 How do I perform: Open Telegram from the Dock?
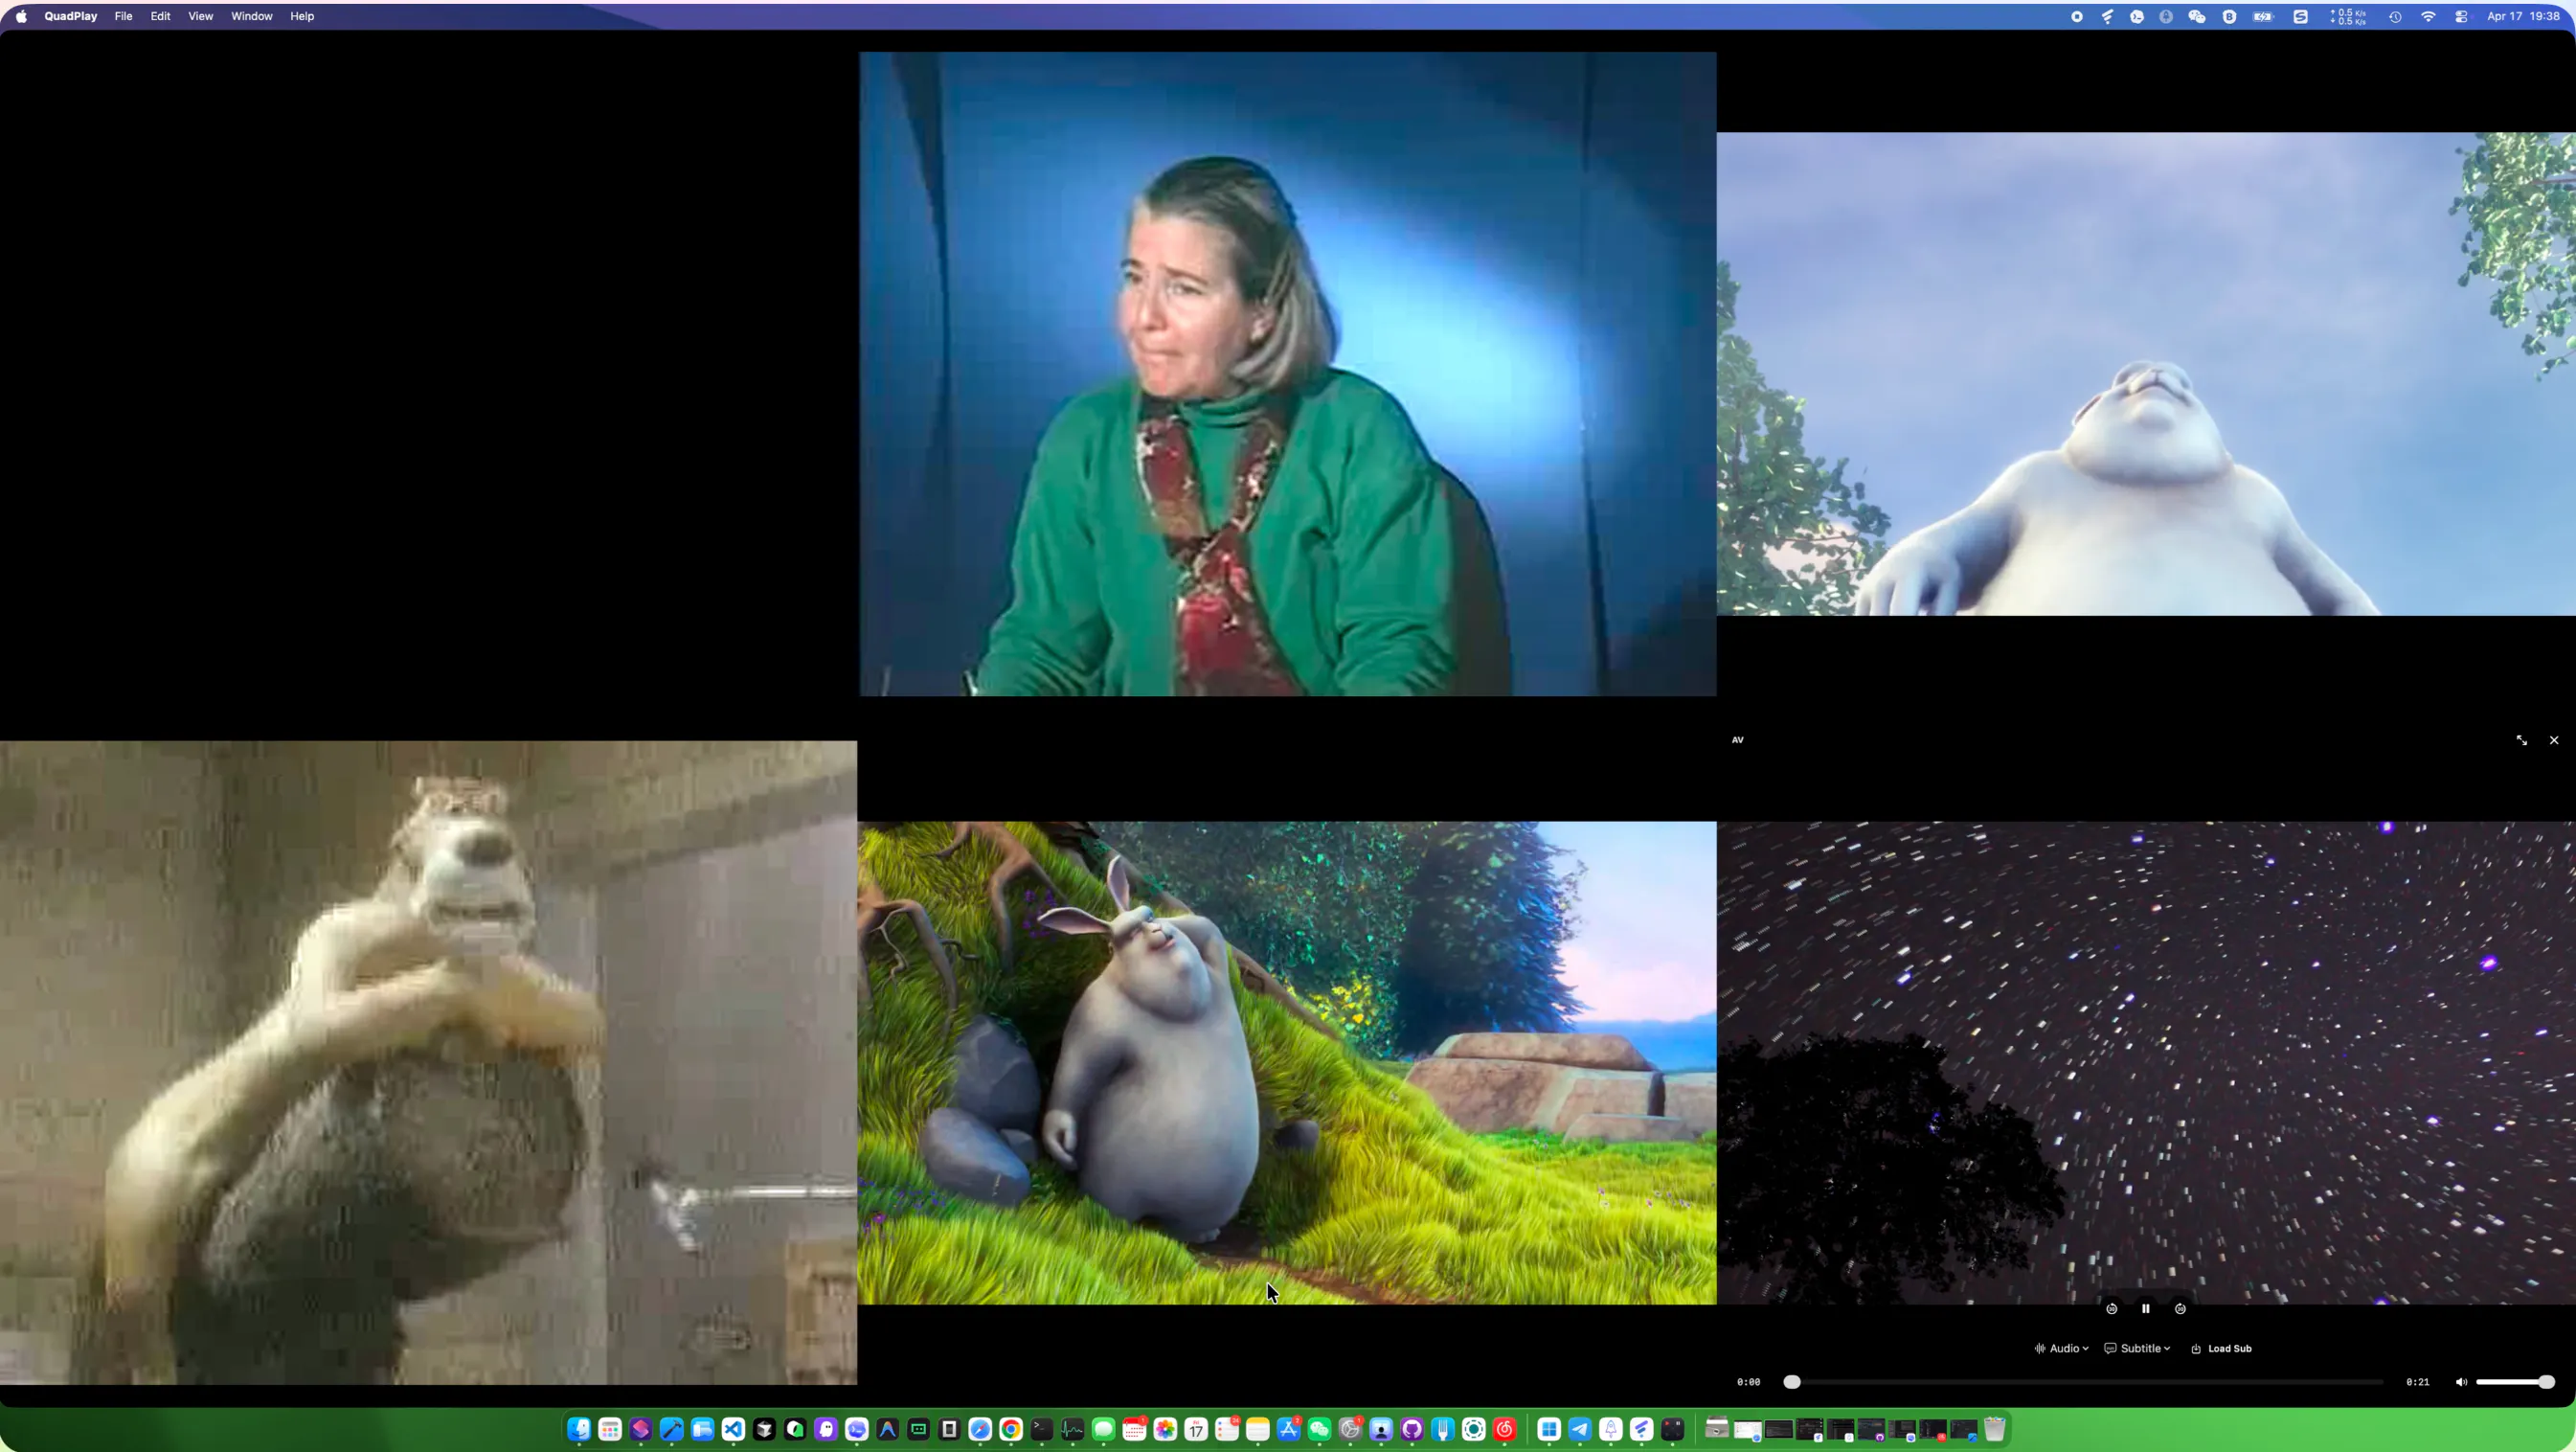pyautogui.click(x=1580, y=1429)
